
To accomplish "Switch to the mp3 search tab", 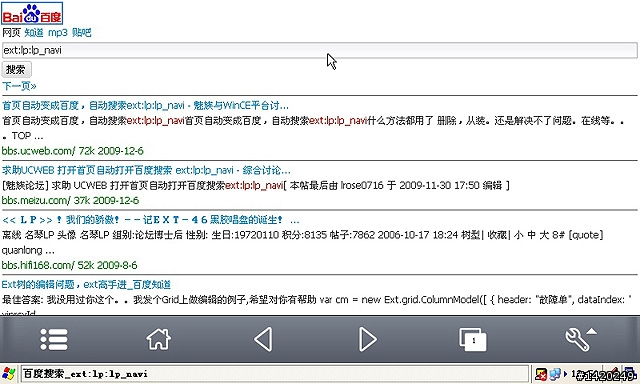I will (58, 33).
